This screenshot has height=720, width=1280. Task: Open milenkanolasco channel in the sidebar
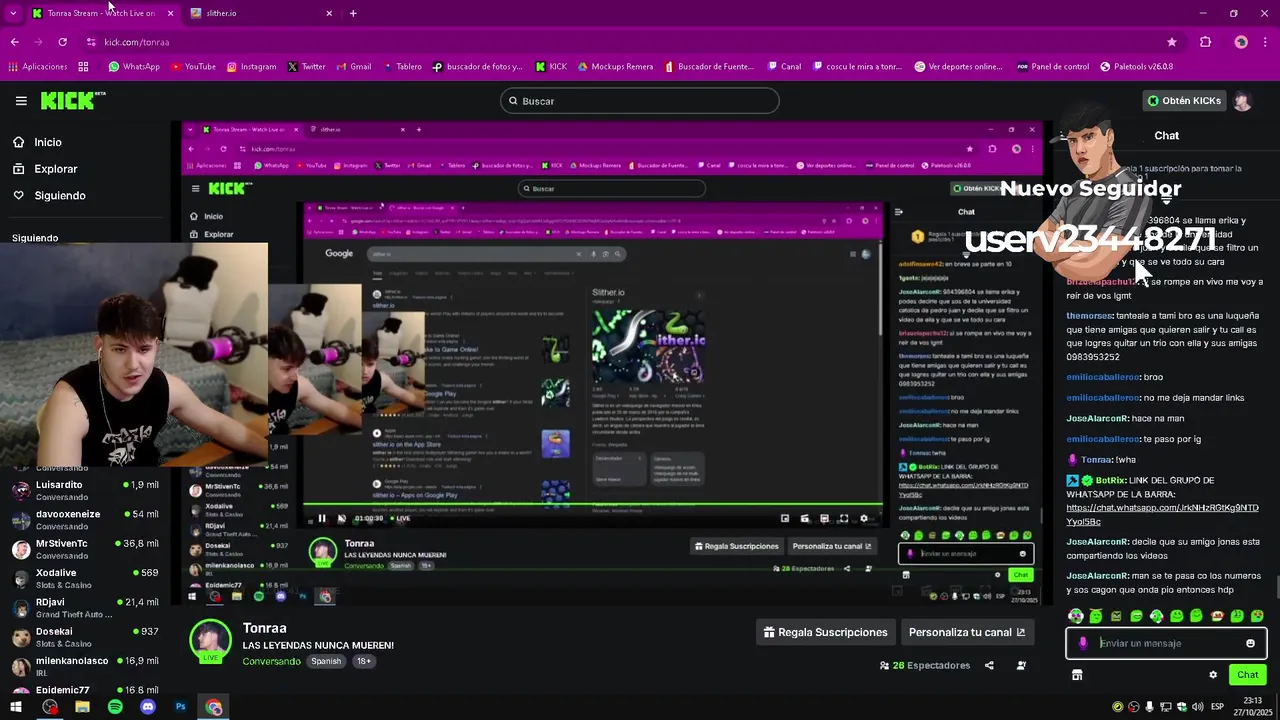(85, 666)
